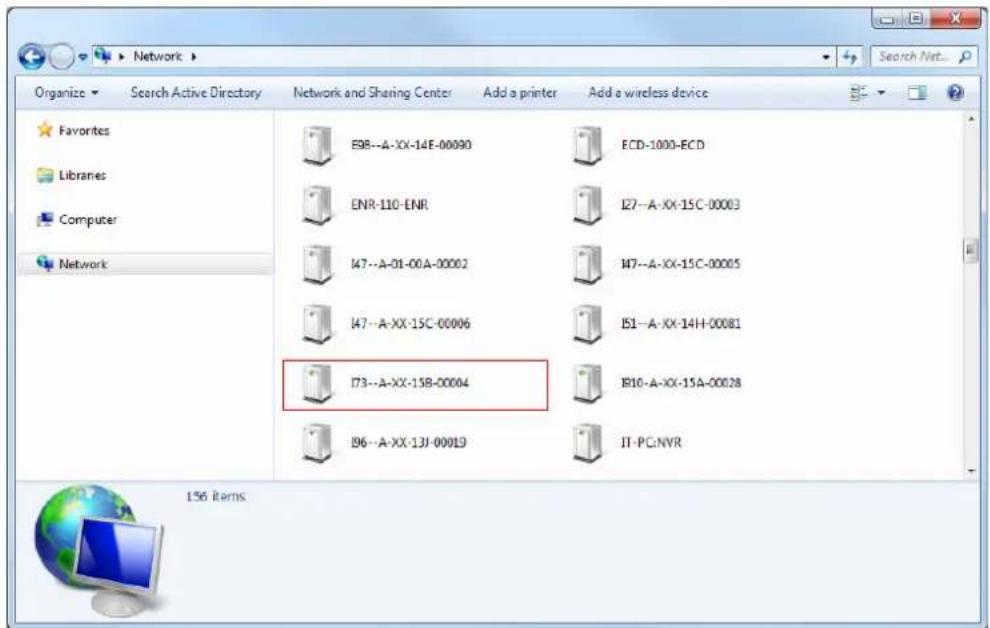Click the vertical scrollbar thumb
The height and width of the screenshot is (628, 990).
pos(970,251)
